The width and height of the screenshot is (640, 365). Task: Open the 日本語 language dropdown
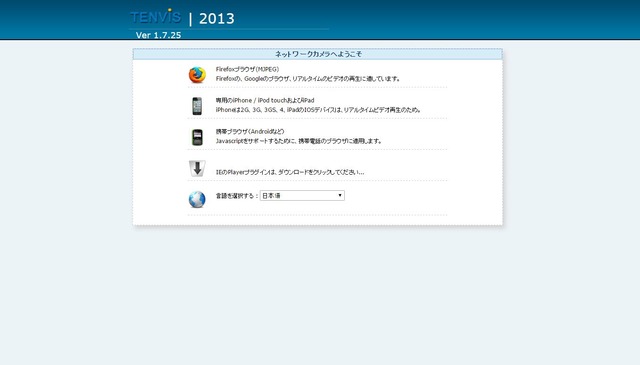coord(302,196)
